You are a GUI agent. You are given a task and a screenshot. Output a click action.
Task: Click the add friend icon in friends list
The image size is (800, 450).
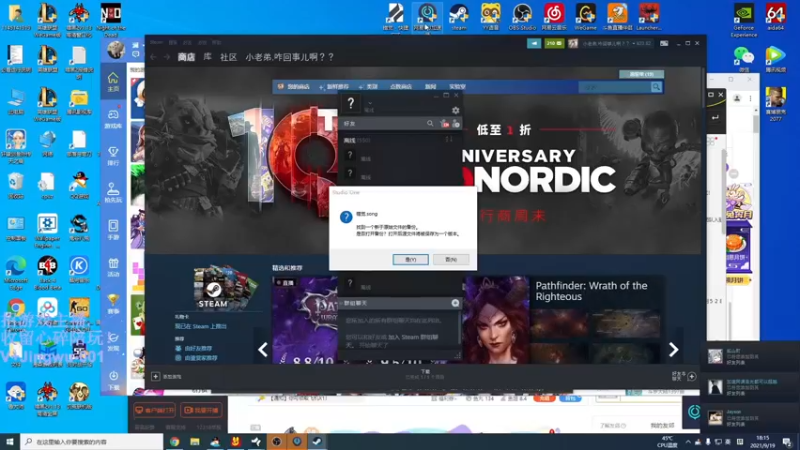456,123
